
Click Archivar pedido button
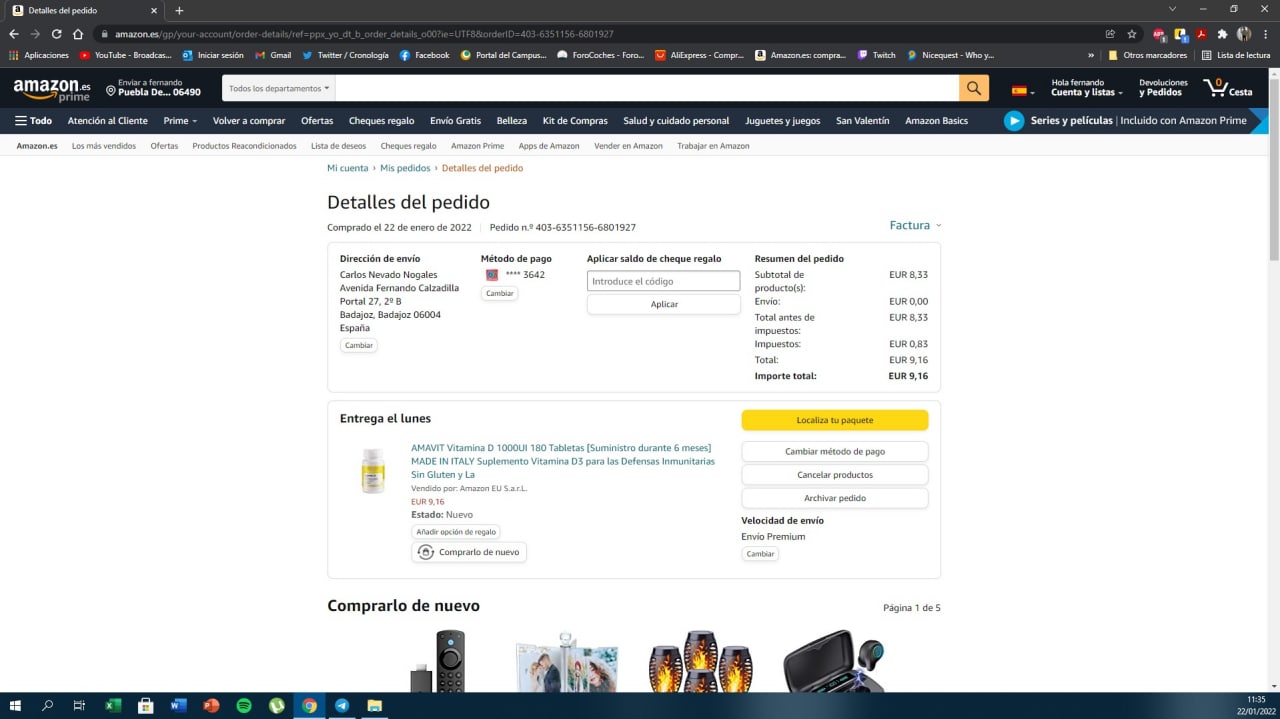click(834, 498)
